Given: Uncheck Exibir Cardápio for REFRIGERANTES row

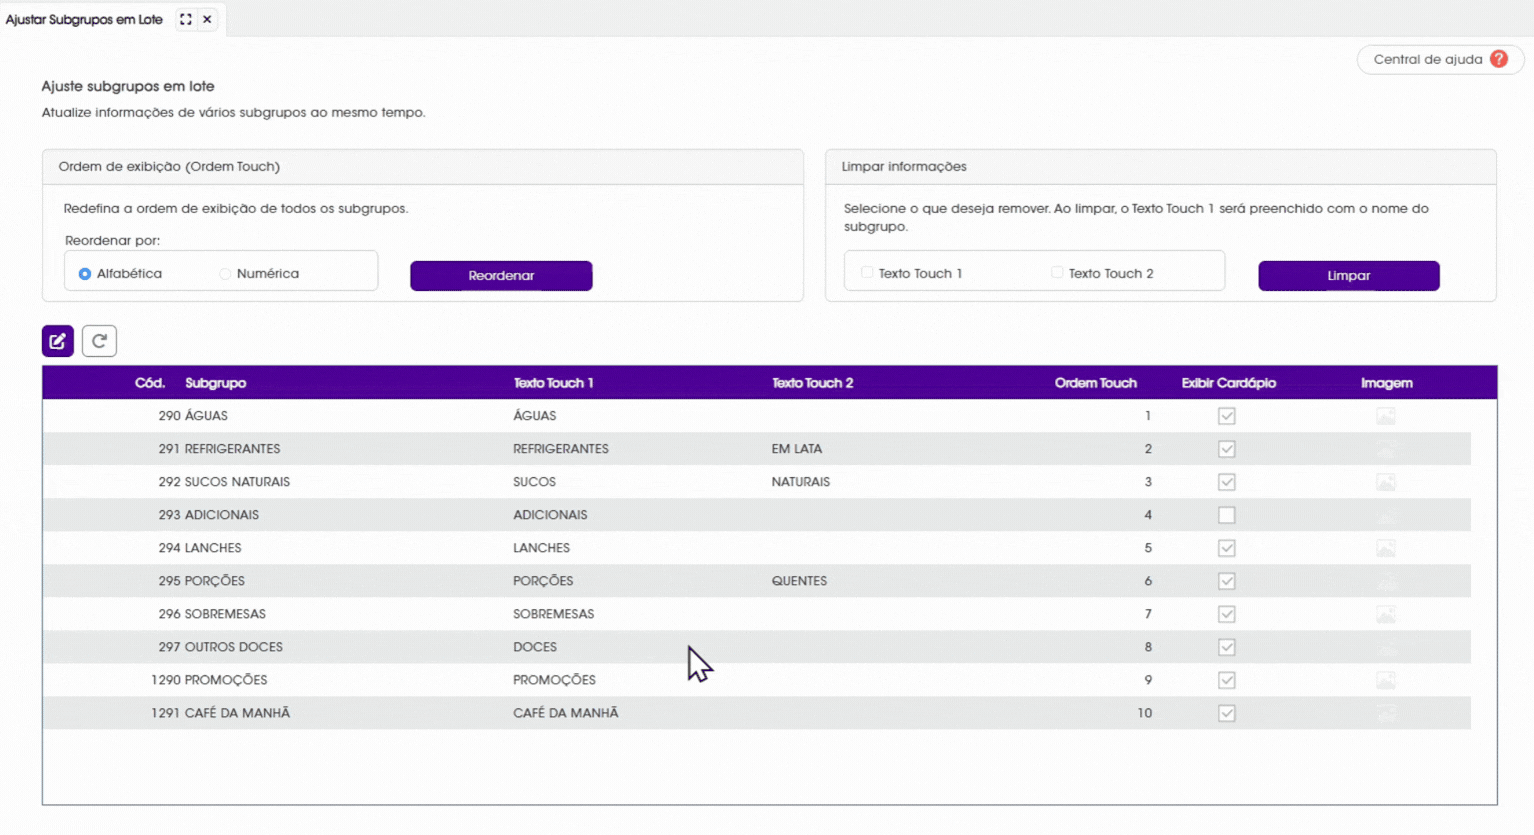Looking at the screenshot, I should [x=1227, y=449].
